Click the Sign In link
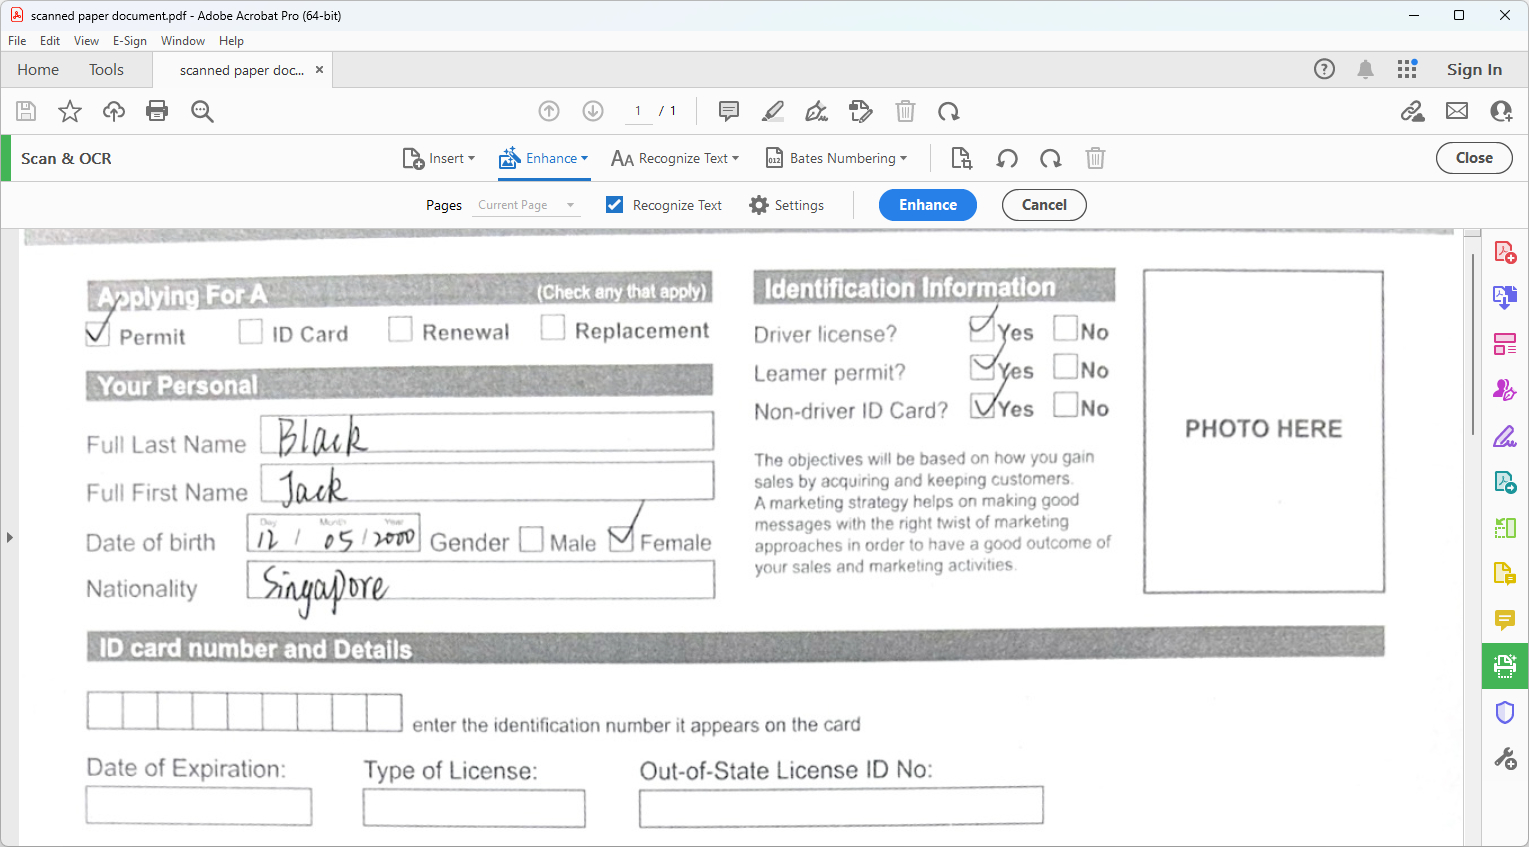The image size is (1529, 847). pos(1474,70)
